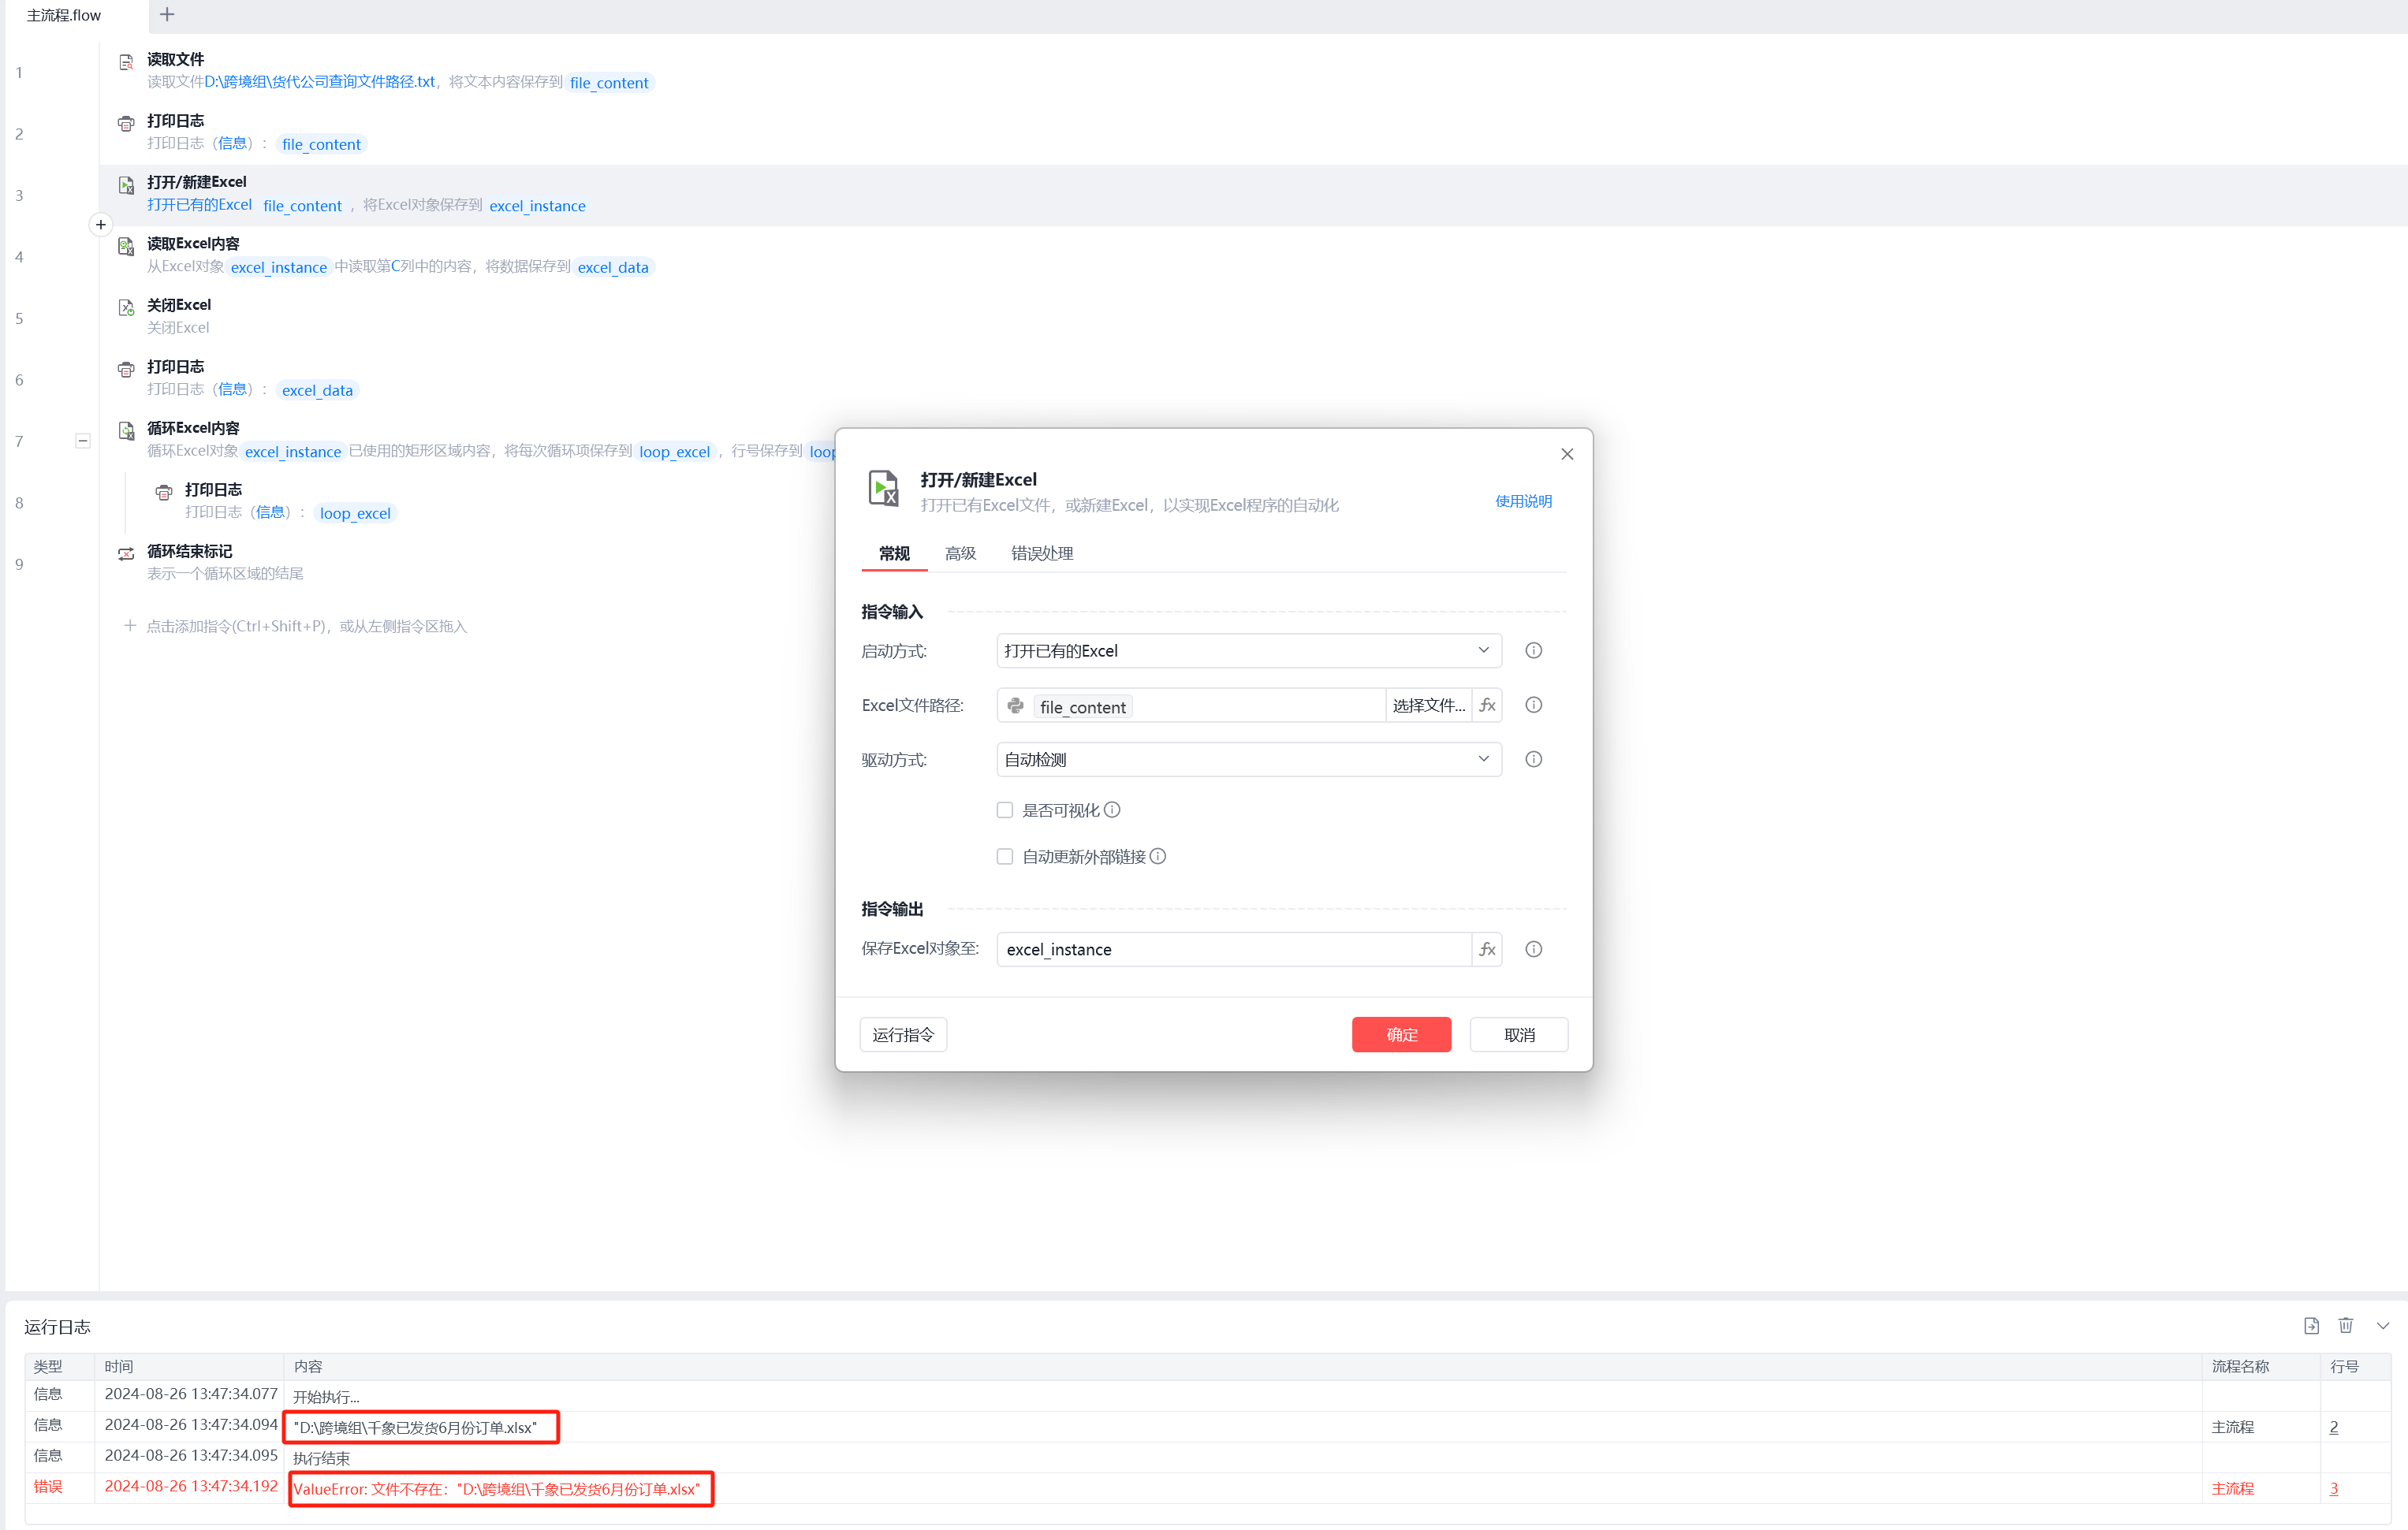Check the 自动更新外部链接 checkbox
Image resolution: width=2408 pixels, height=1530 pixels.
tap(1005, 857)
